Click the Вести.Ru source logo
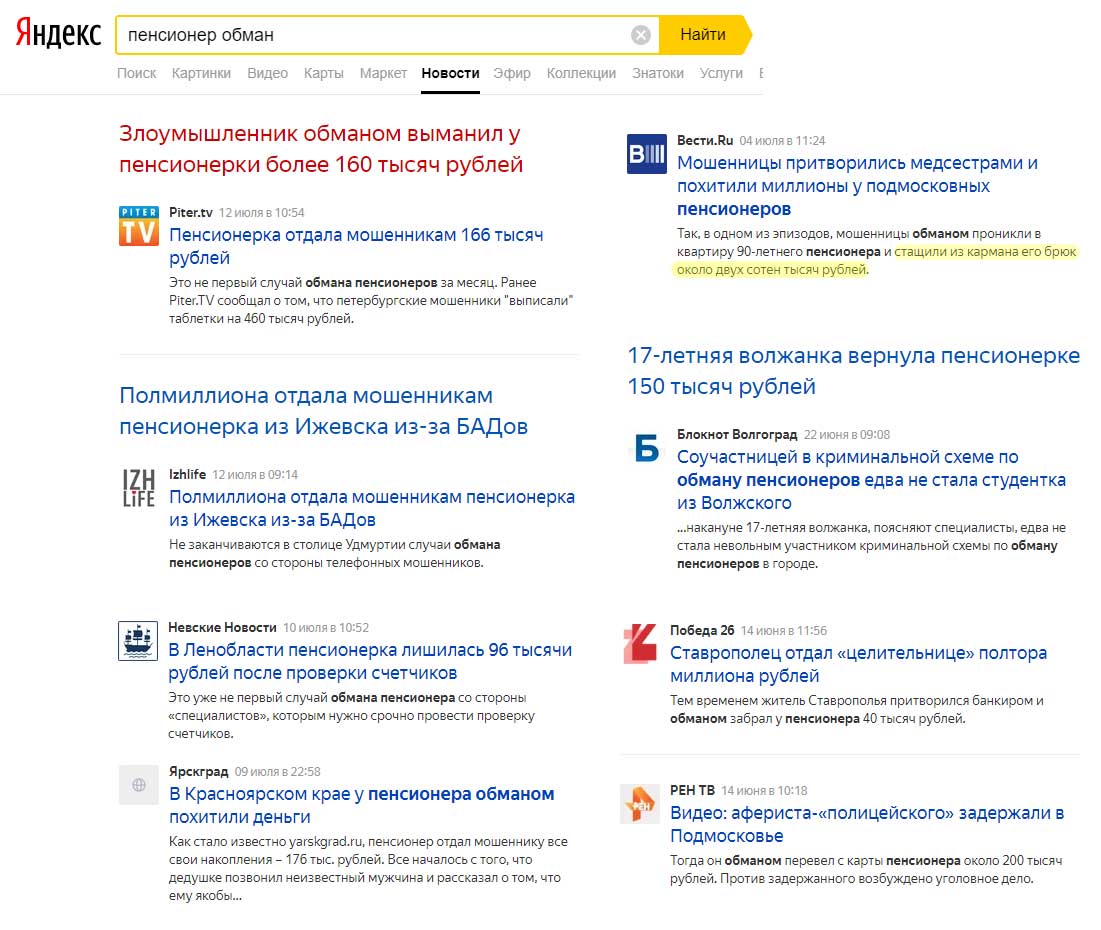Viewport: 1101px width, 930px height. point(646,154)
